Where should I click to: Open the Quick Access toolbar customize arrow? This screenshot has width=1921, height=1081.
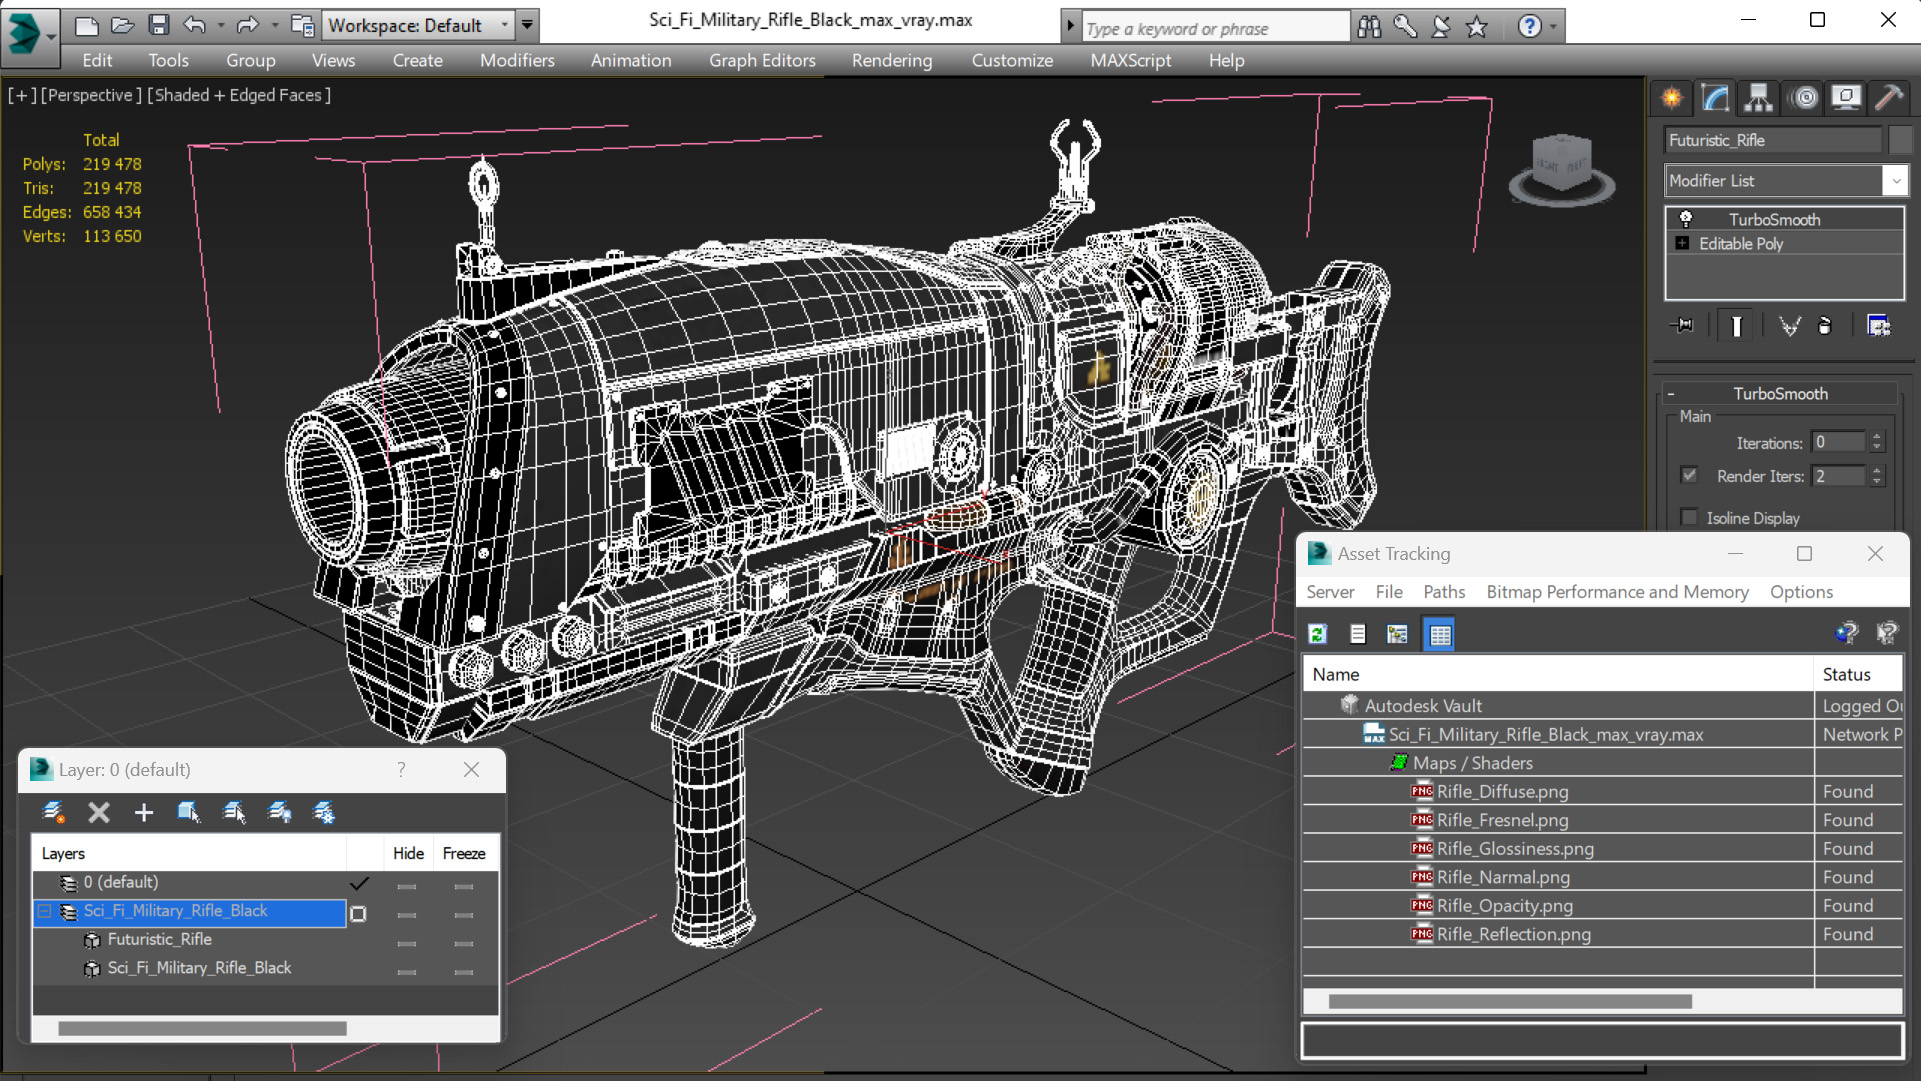pyautogui.click(x=527, y=25)
